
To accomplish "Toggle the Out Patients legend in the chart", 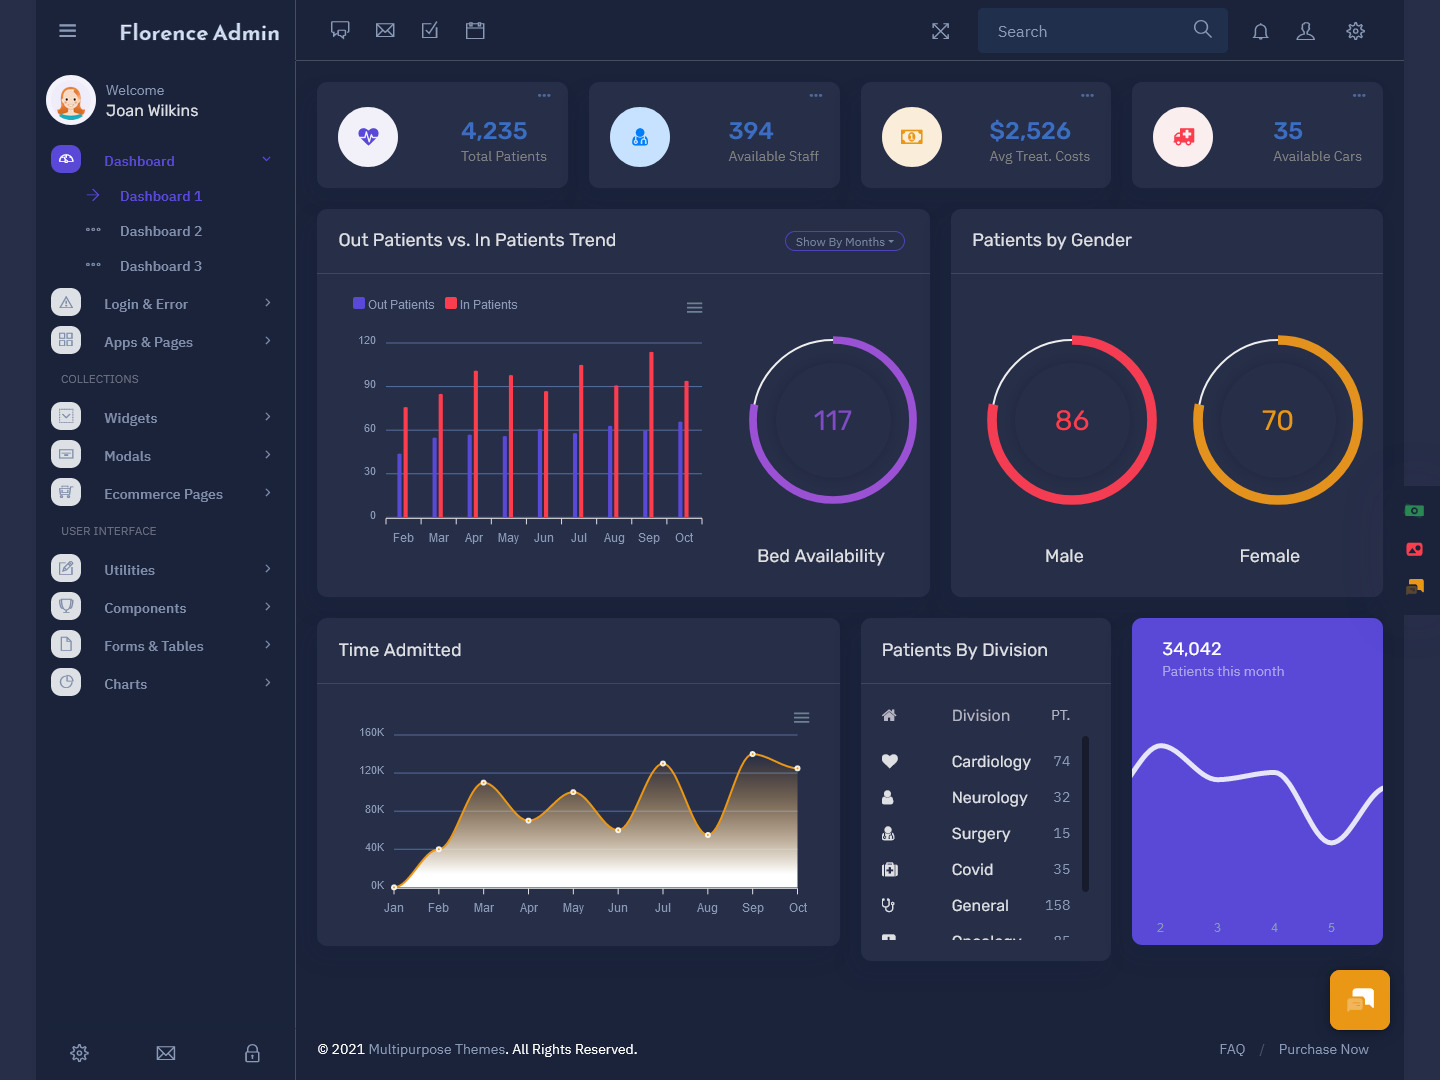I will click(x=393, y=304).
